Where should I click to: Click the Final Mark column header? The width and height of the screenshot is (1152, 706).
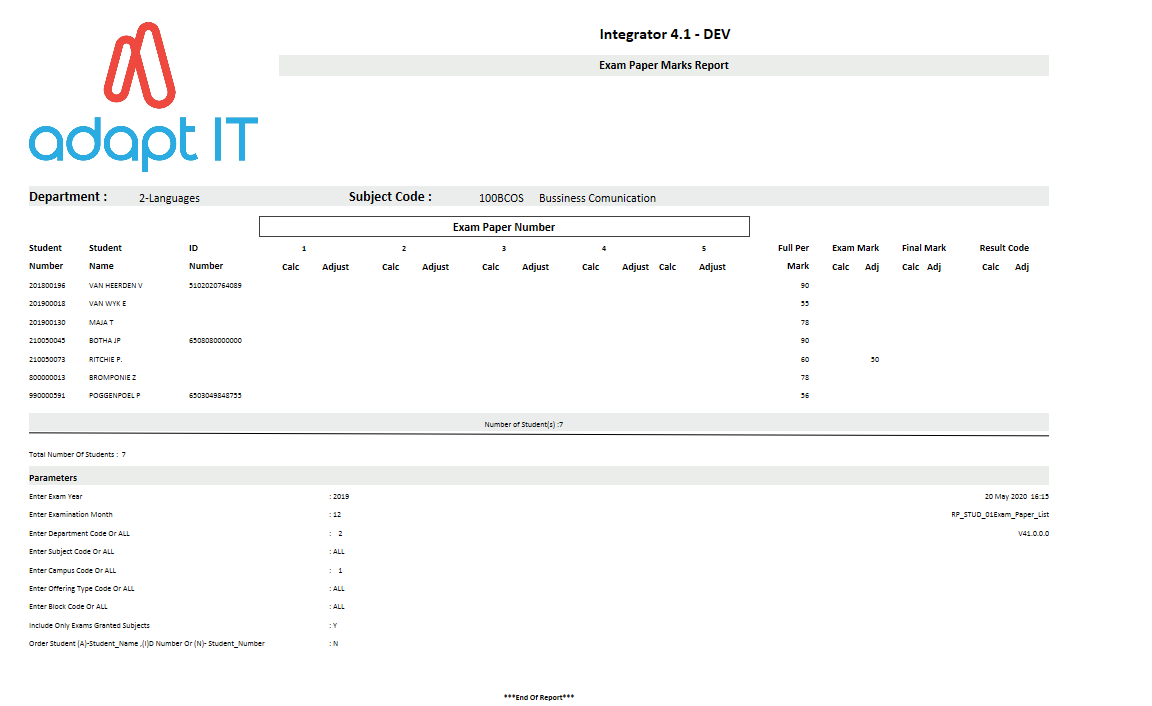(923, 248)
